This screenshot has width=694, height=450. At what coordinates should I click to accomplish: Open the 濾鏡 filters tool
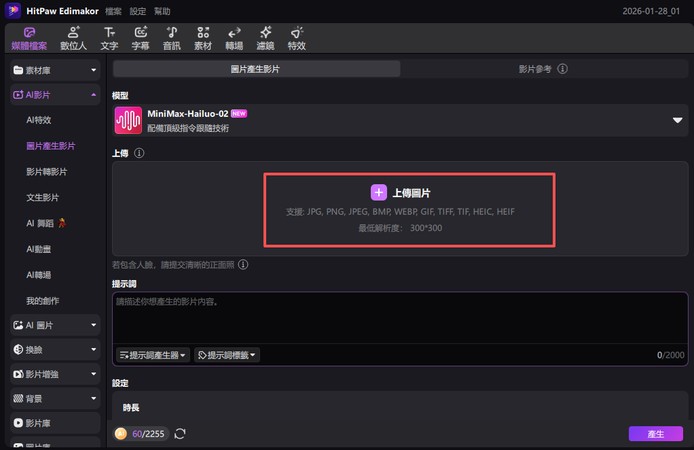(266, 38)
